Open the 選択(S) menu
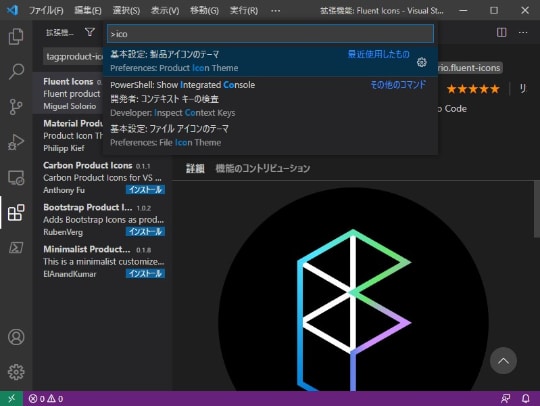Screen dimensions: 540x406 click(126, 11)
